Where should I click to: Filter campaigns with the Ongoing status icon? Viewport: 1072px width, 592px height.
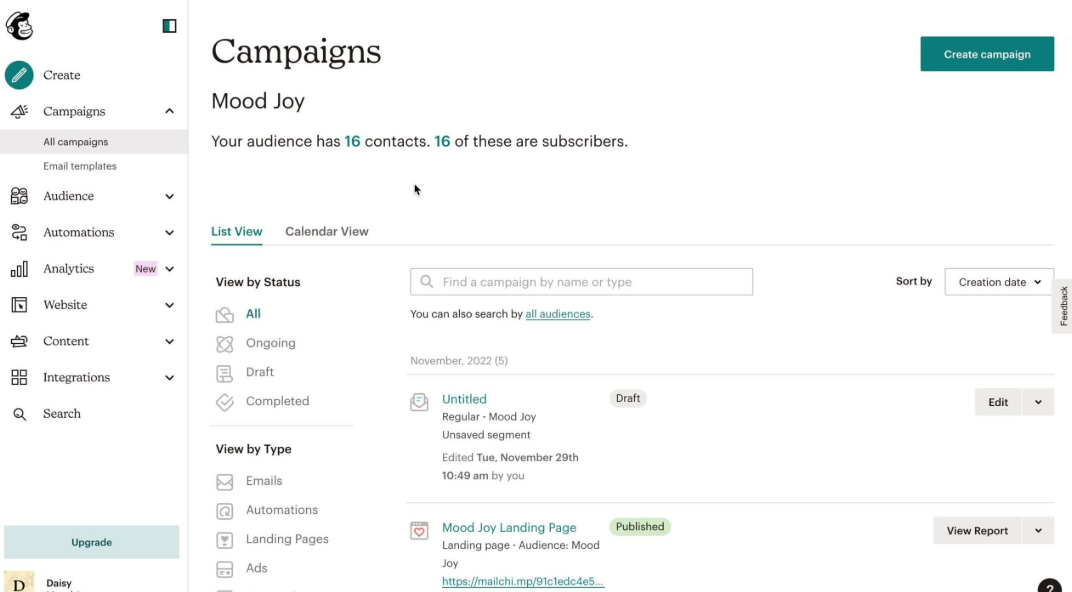(x=224, y=343)
